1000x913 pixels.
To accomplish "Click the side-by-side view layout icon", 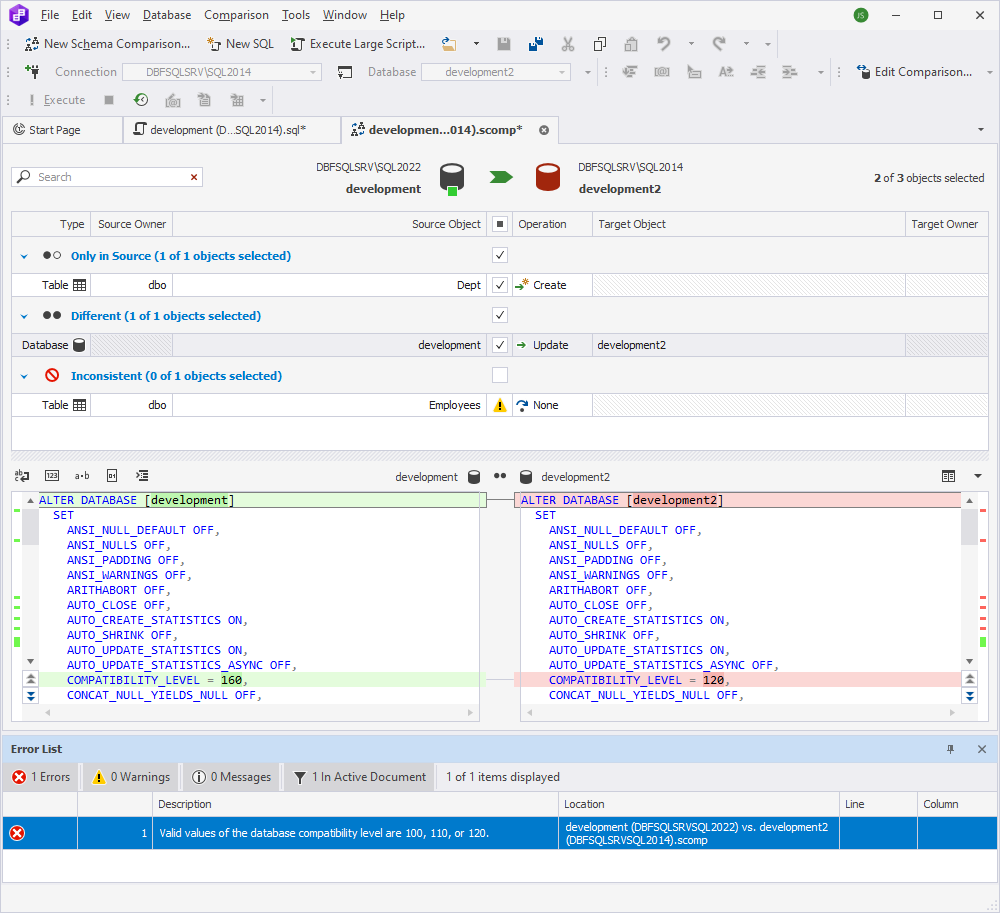I will [x=948, y=476].
